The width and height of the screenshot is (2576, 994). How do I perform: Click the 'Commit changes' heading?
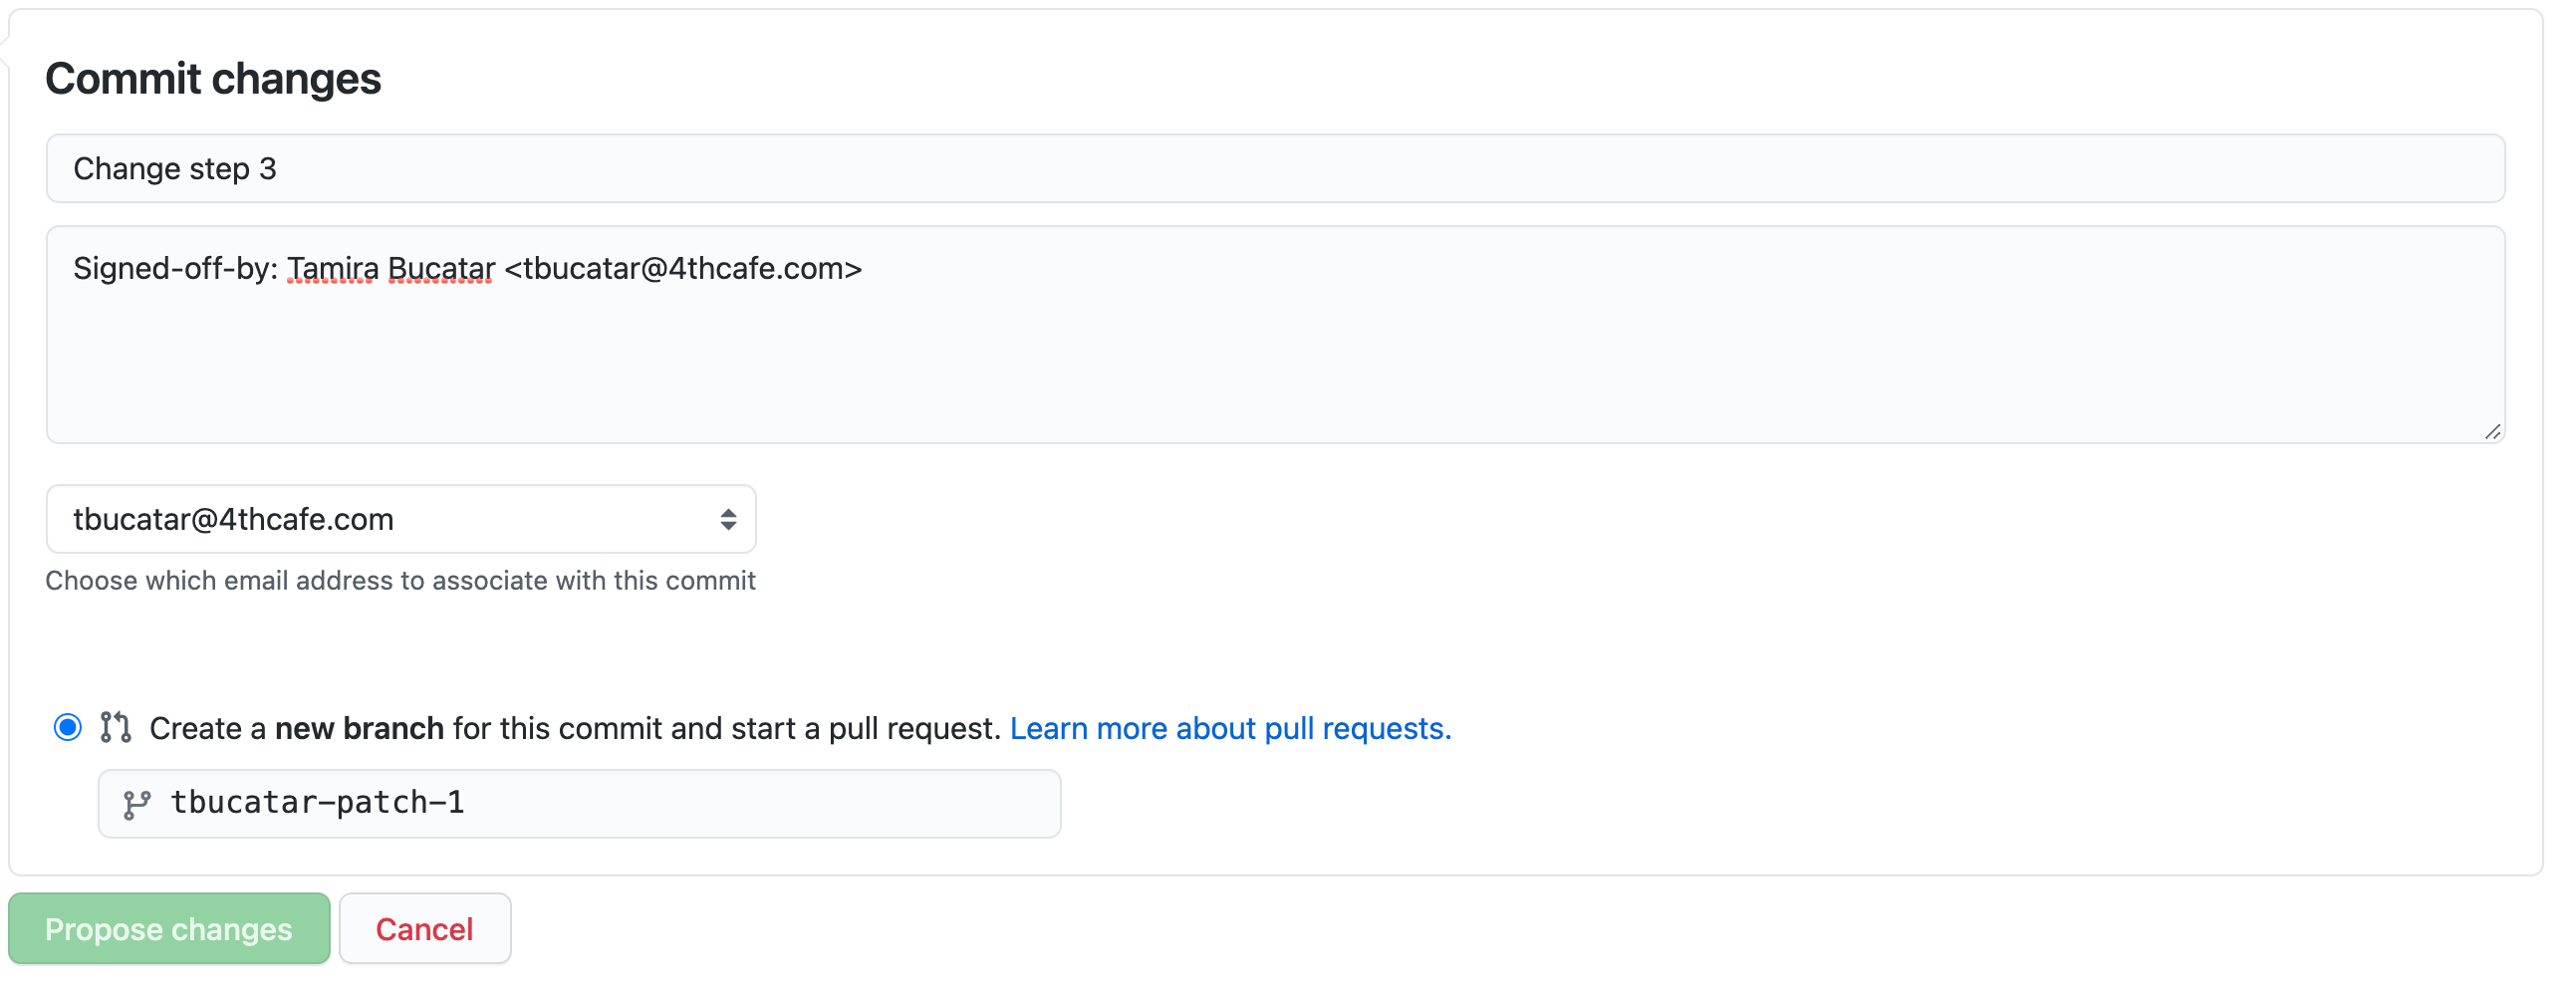pyautogui.click(x=213, y=79)
